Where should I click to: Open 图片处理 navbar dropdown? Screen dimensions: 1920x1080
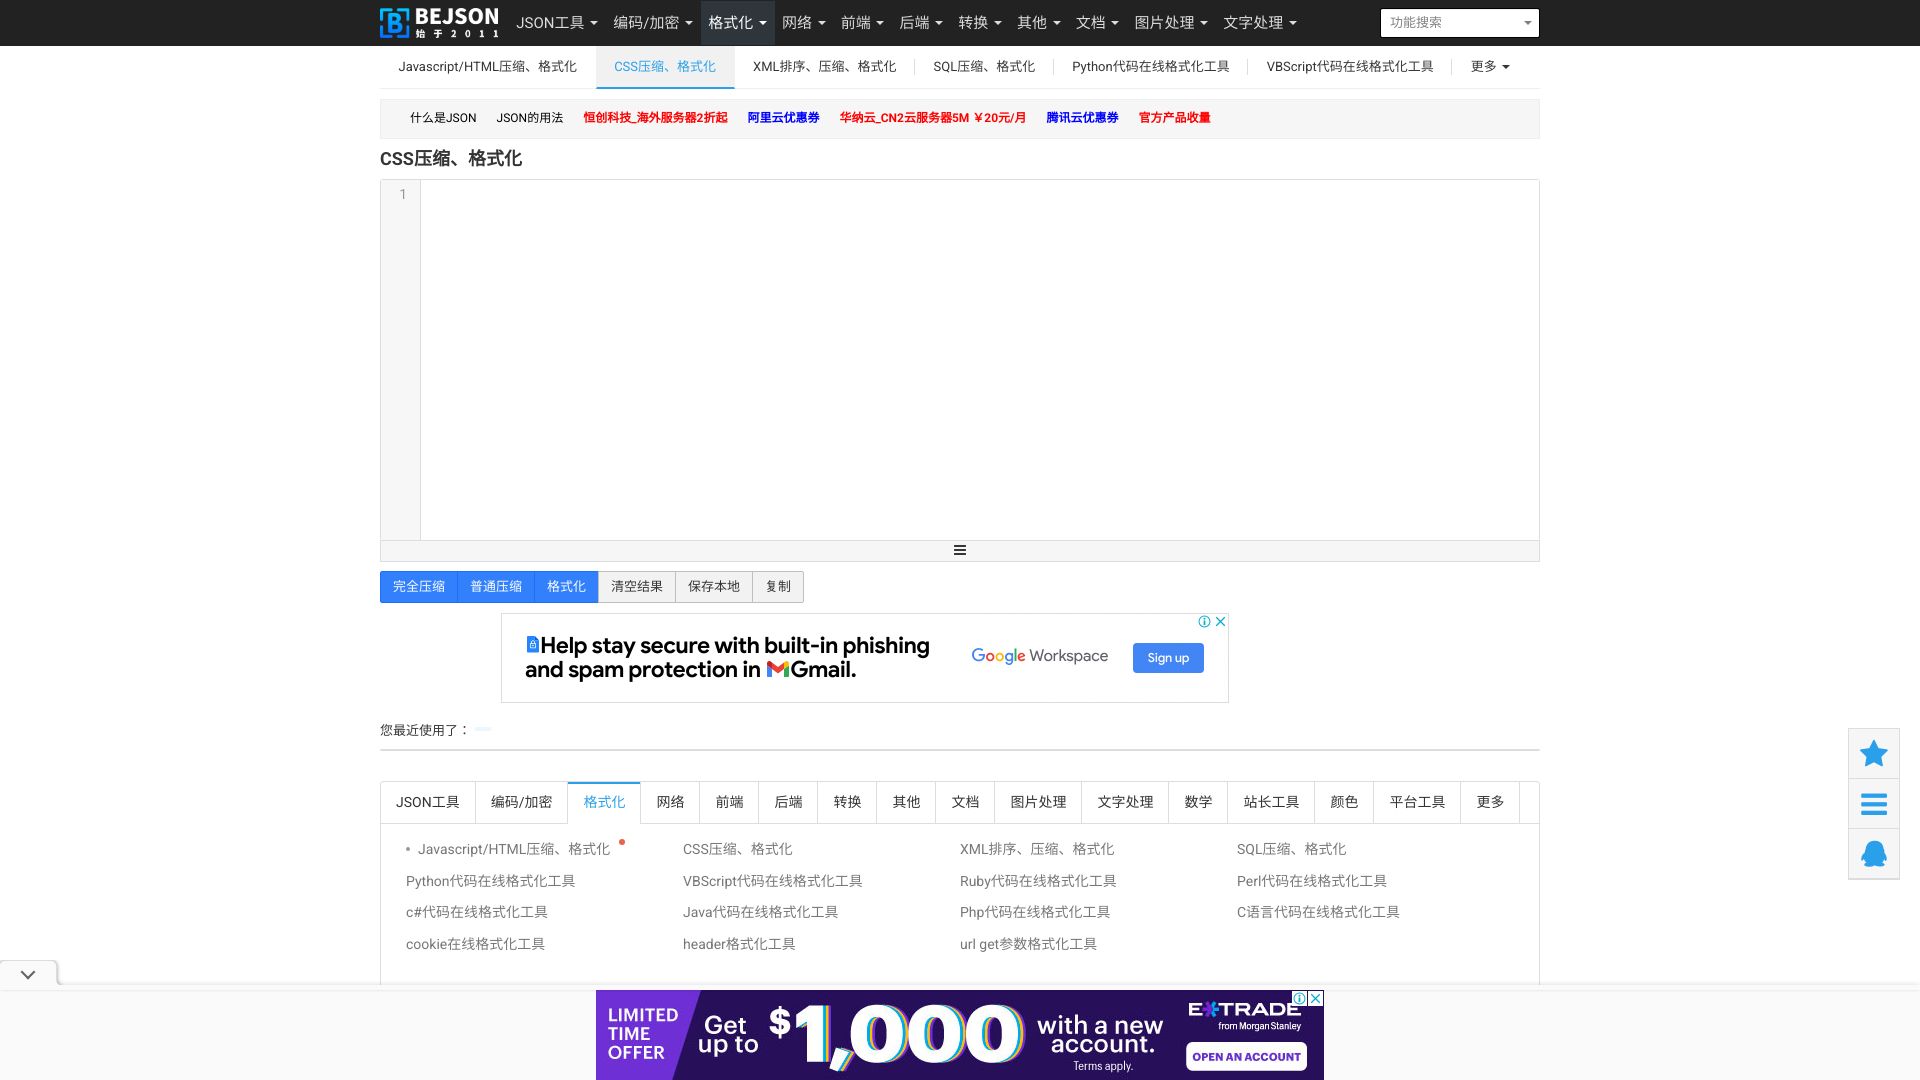[x=1171, y=22]
